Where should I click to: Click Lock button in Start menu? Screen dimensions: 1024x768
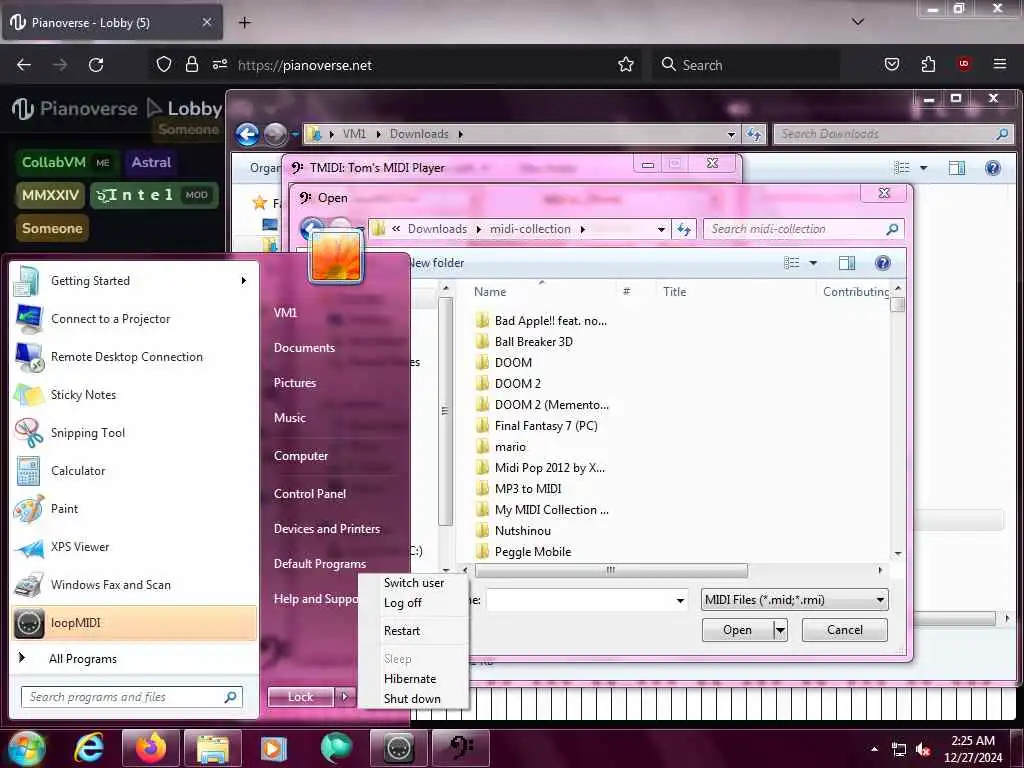300,697
